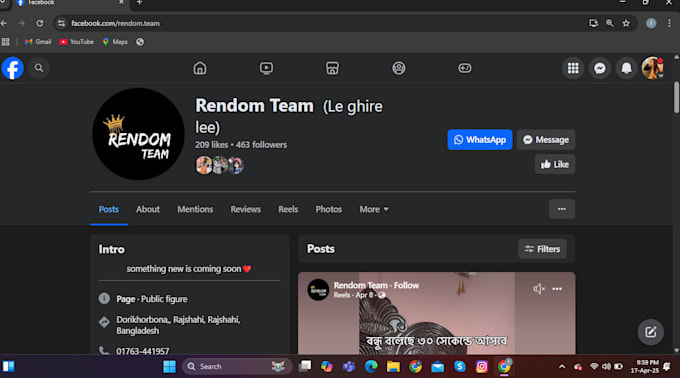Open the Chrome three-dot menu
The width and height of the screenshot is (680, 378).
pyautogui.click(x=669, y=23)
